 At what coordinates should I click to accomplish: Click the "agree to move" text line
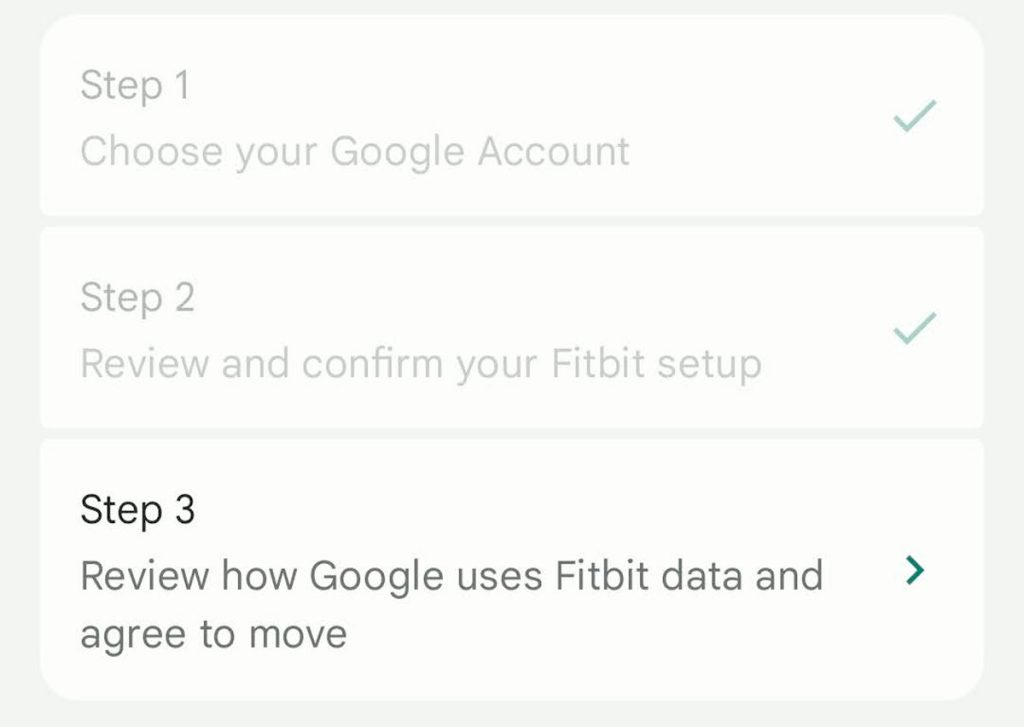click(213, 635)
